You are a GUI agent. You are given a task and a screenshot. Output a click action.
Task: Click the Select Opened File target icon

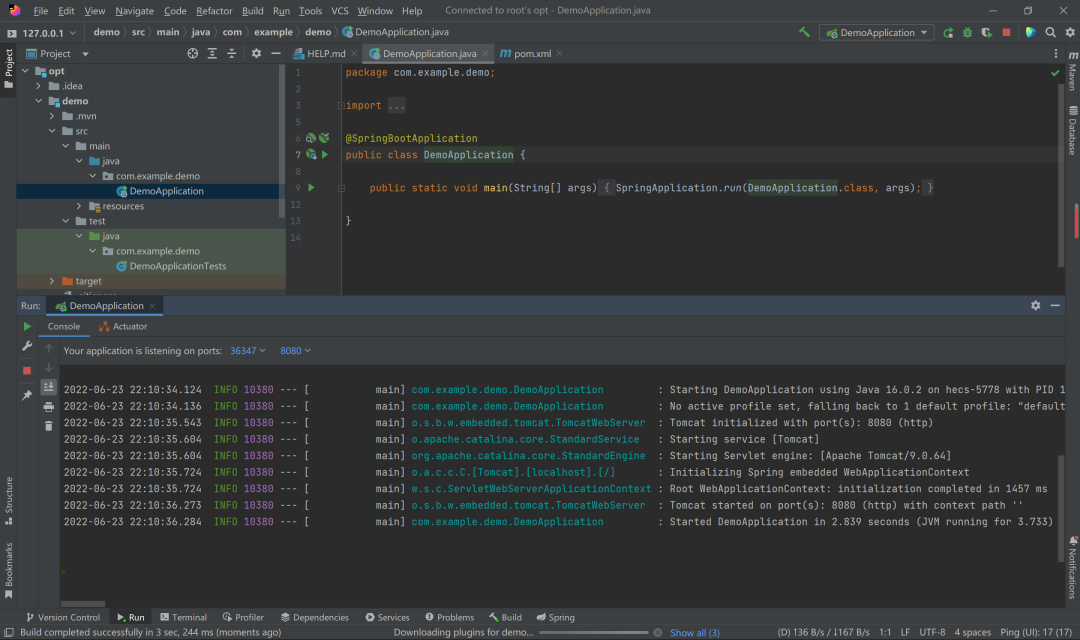pos(193,54)
